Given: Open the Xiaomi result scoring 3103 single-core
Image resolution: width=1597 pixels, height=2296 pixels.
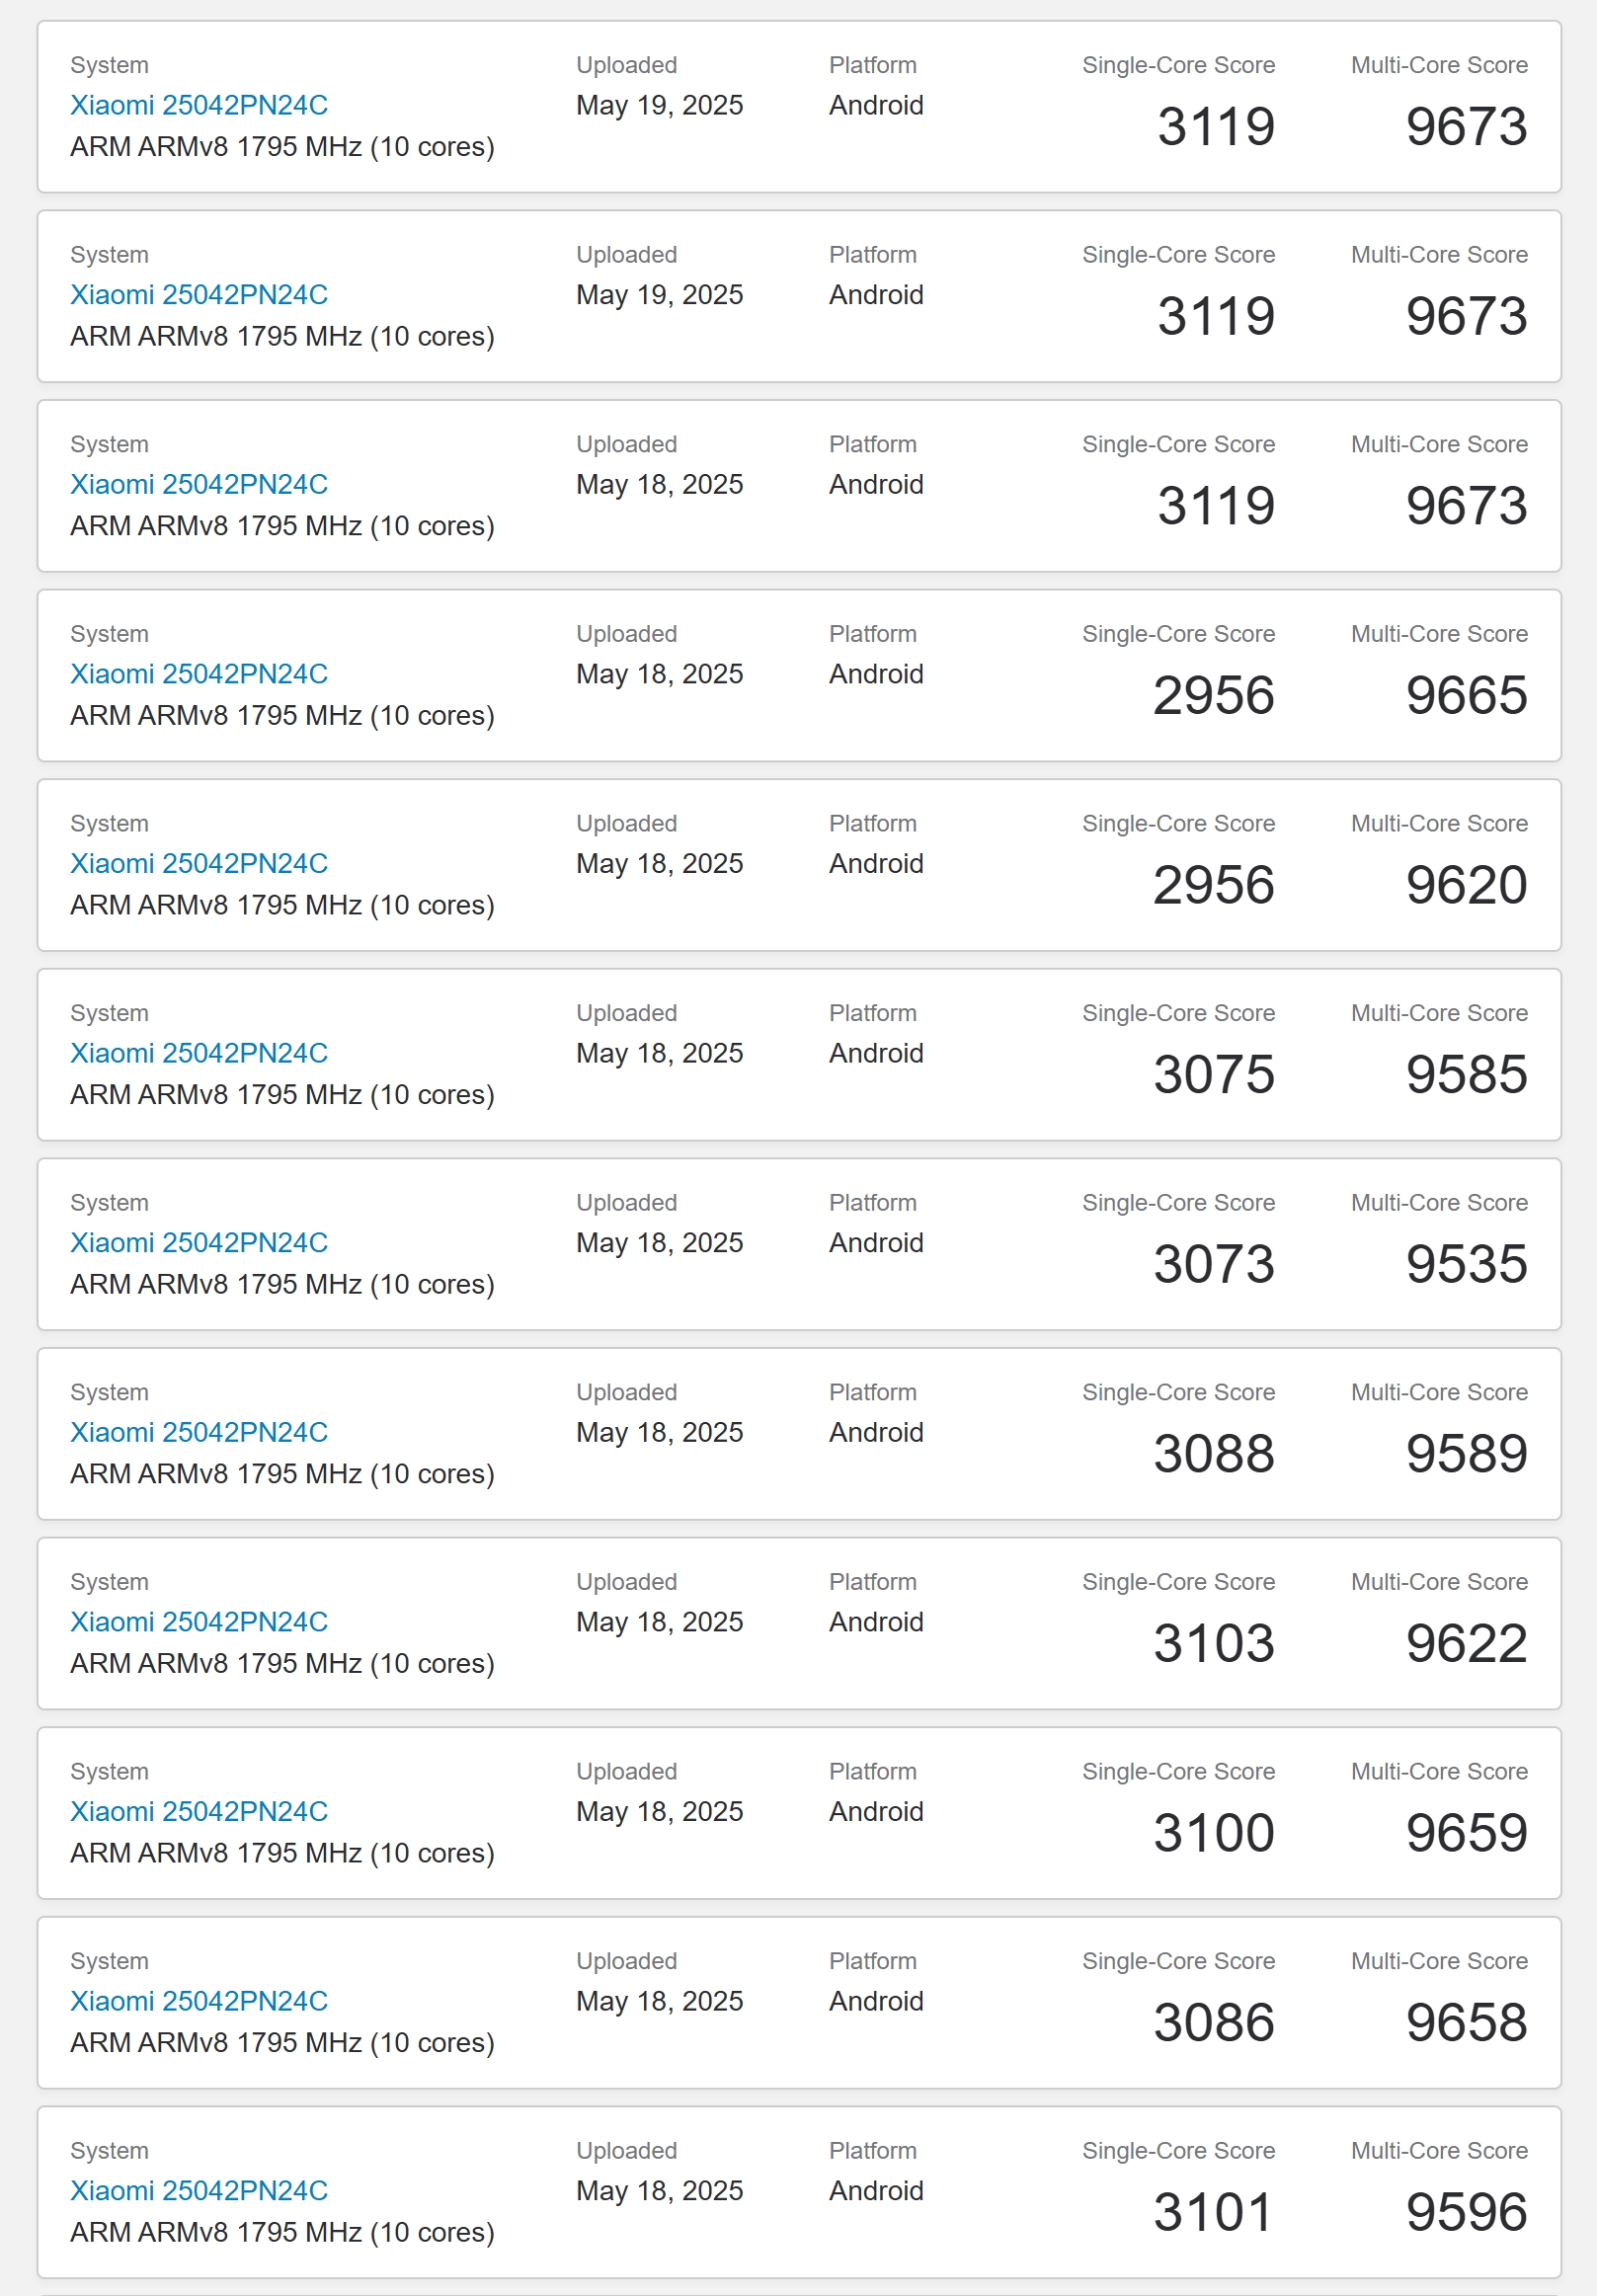Looking at the screenshot, I should pos(199,1622).
